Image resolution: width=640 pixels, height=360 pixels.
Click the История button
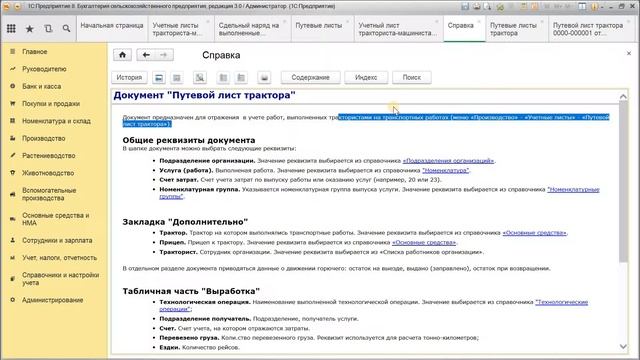coord(129,78)
